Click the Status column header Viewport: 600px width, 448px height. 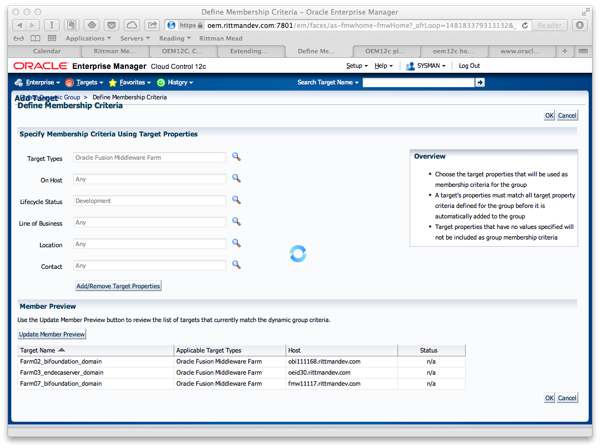[432, 350]
